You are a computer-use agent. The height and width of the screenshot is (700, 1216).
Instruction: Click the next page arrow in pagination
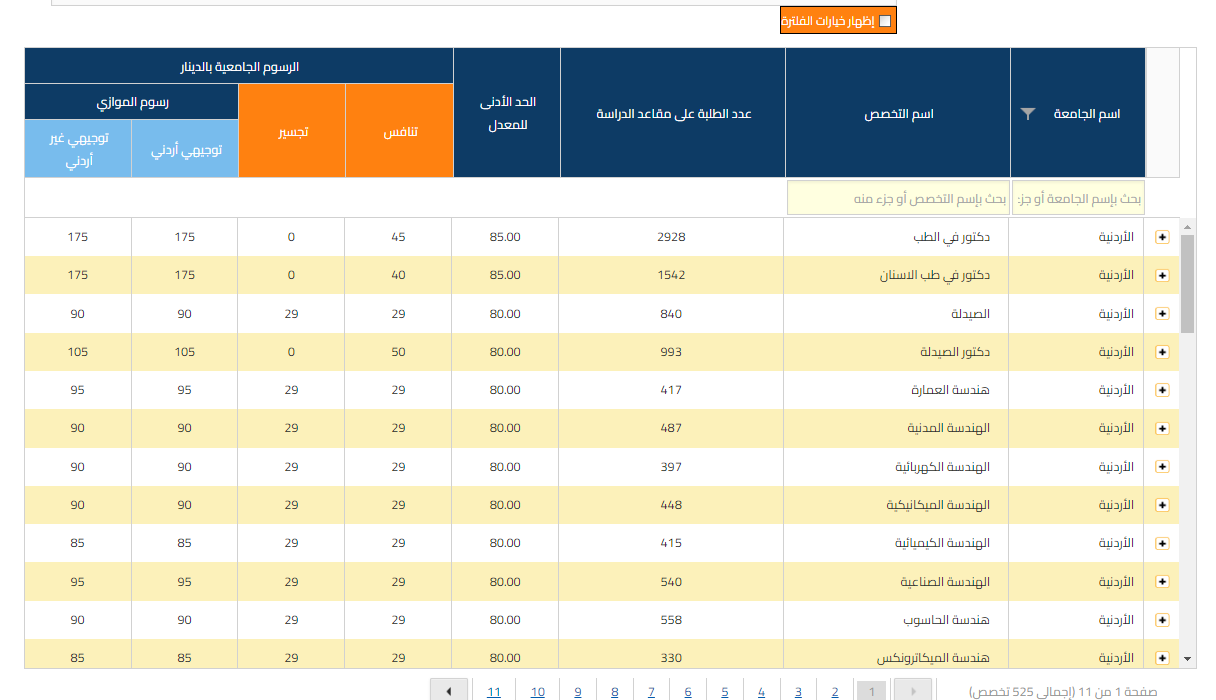point(912,689)
